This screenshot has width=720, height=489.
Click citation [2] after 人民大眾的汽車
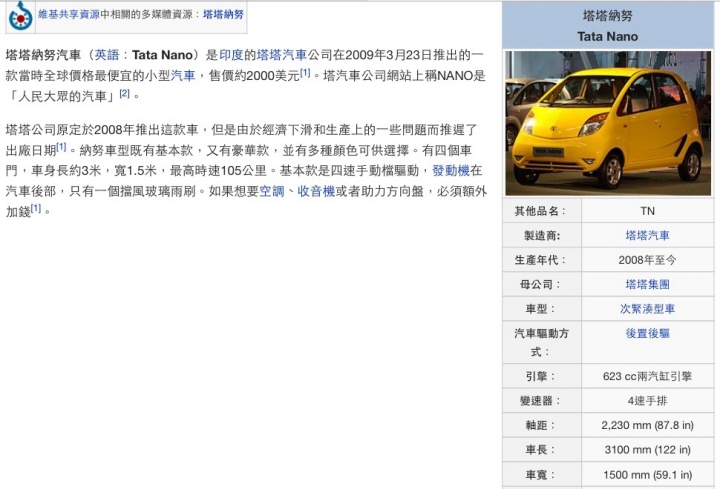(x=124, y=93)
